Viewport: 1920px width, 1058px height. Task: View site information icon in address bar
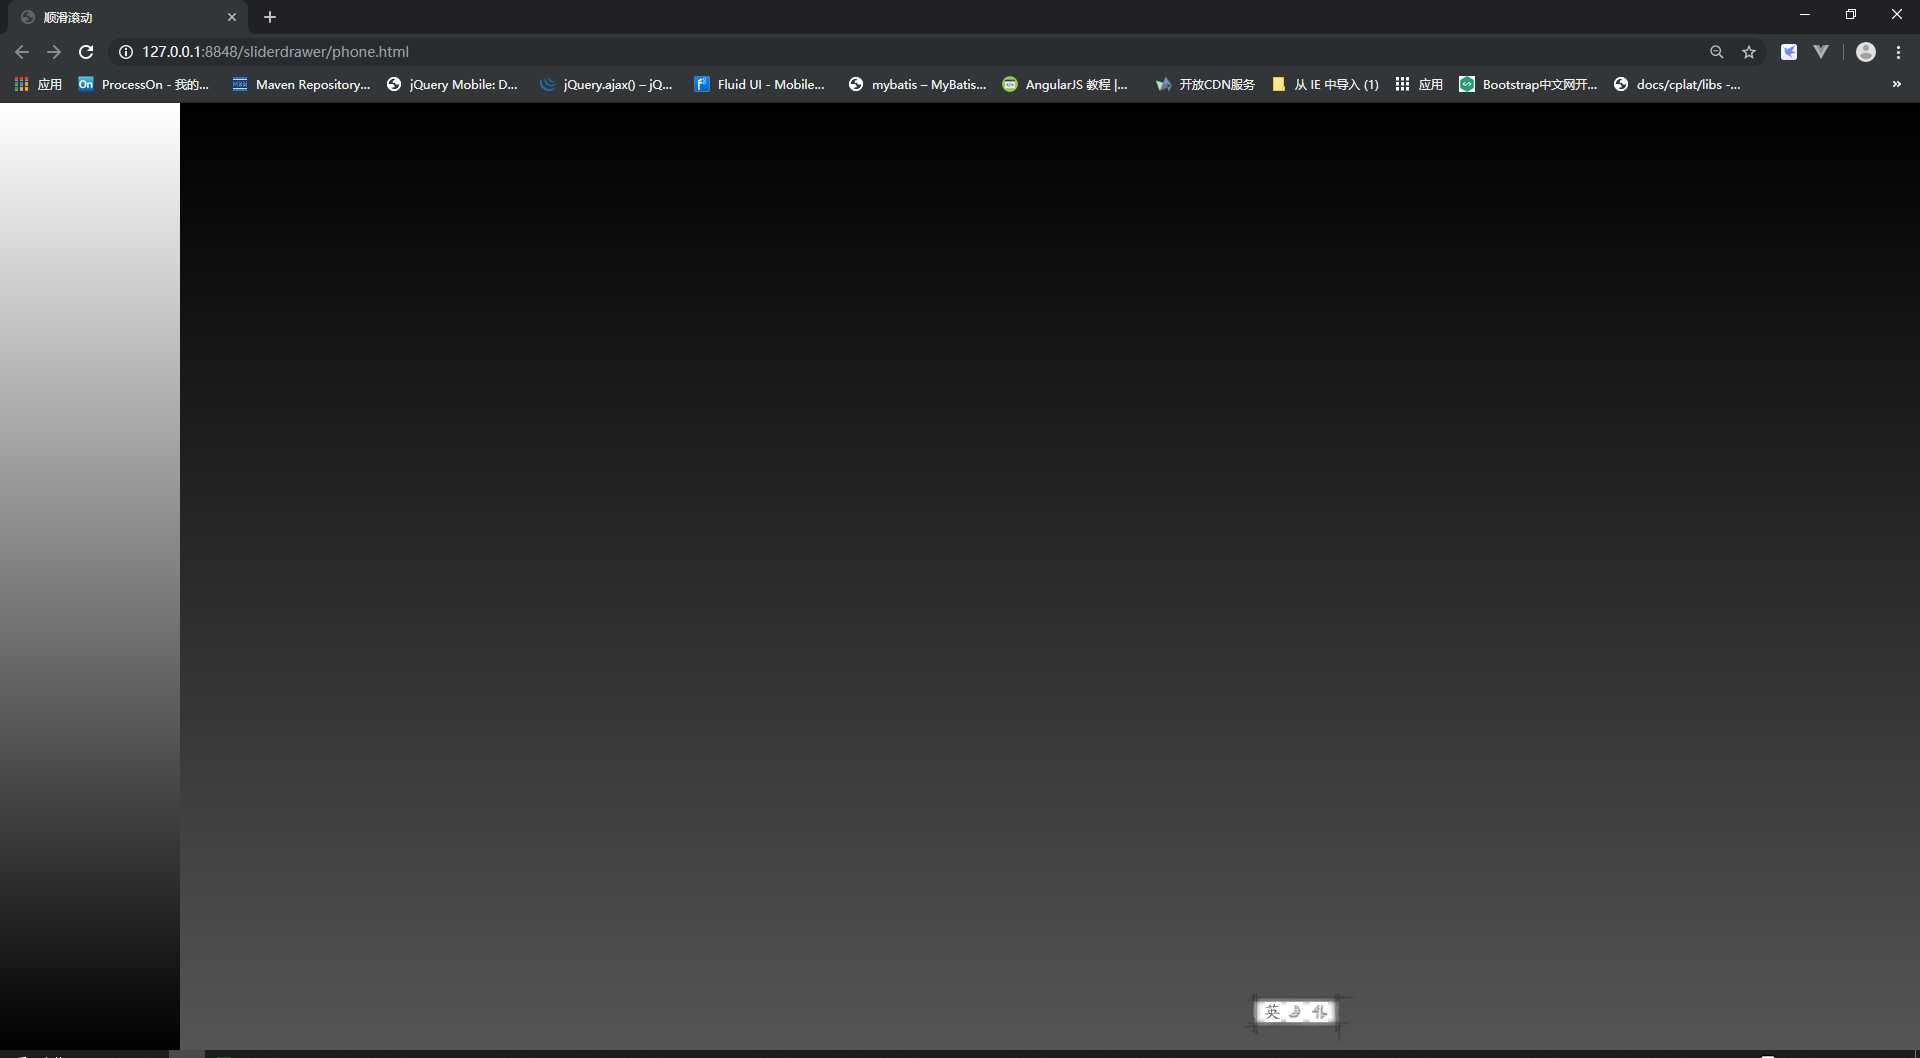click(x=126, y=52)
